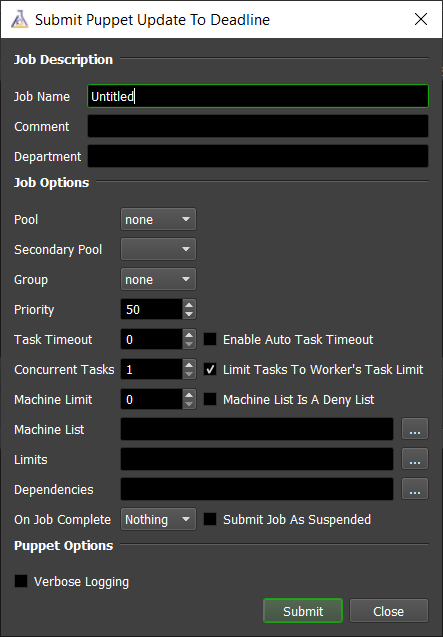Image resolution: width=443 pixels, height=637 pixels.
Task: Open the Machine List browse button
Action: 415,429
